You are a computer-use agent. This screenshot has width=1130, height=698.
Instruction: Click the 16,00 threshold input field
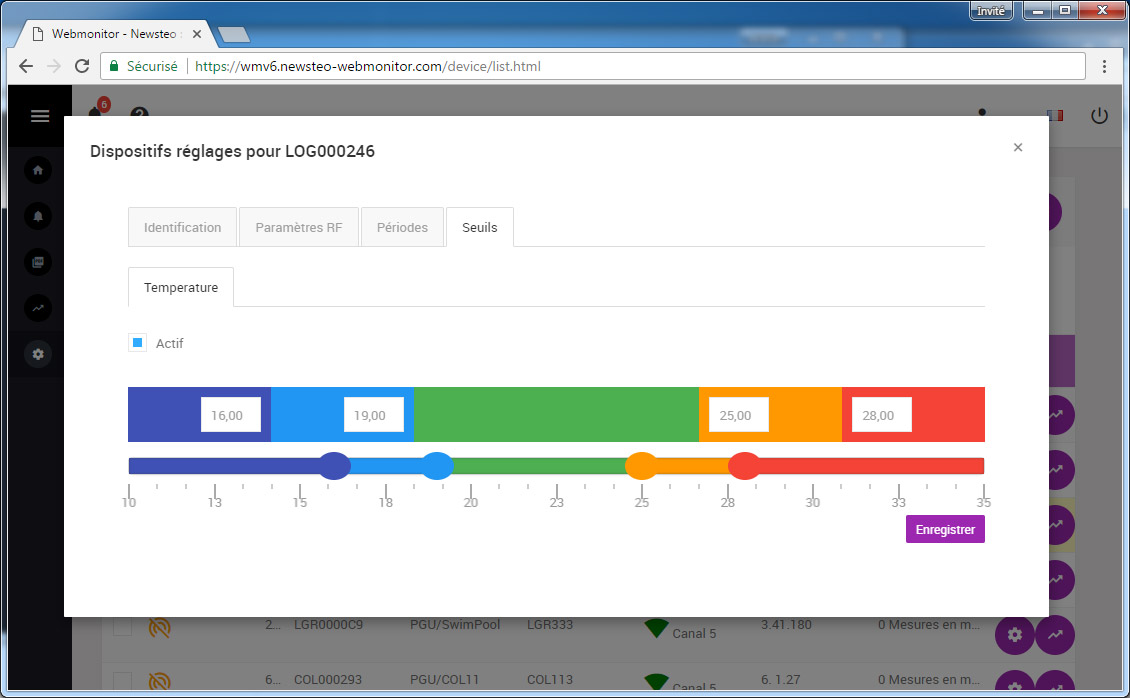tap(231, 415)
